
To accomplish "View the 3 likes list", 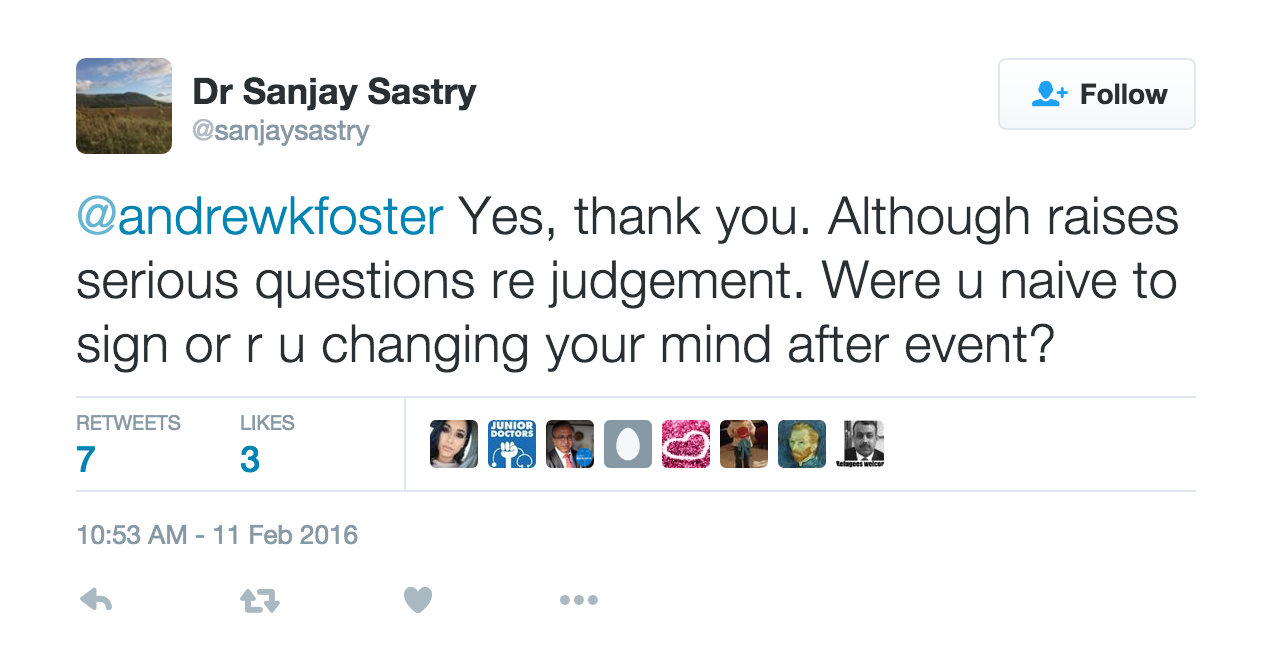I will [267, 443].
